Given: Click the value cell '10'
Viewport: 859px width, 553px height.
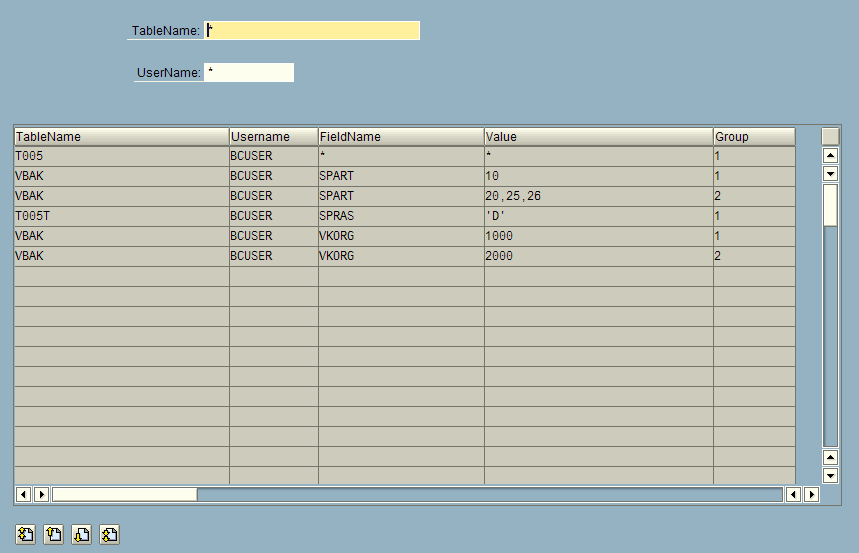Looking at the screenshot, I should click(599, 176).
